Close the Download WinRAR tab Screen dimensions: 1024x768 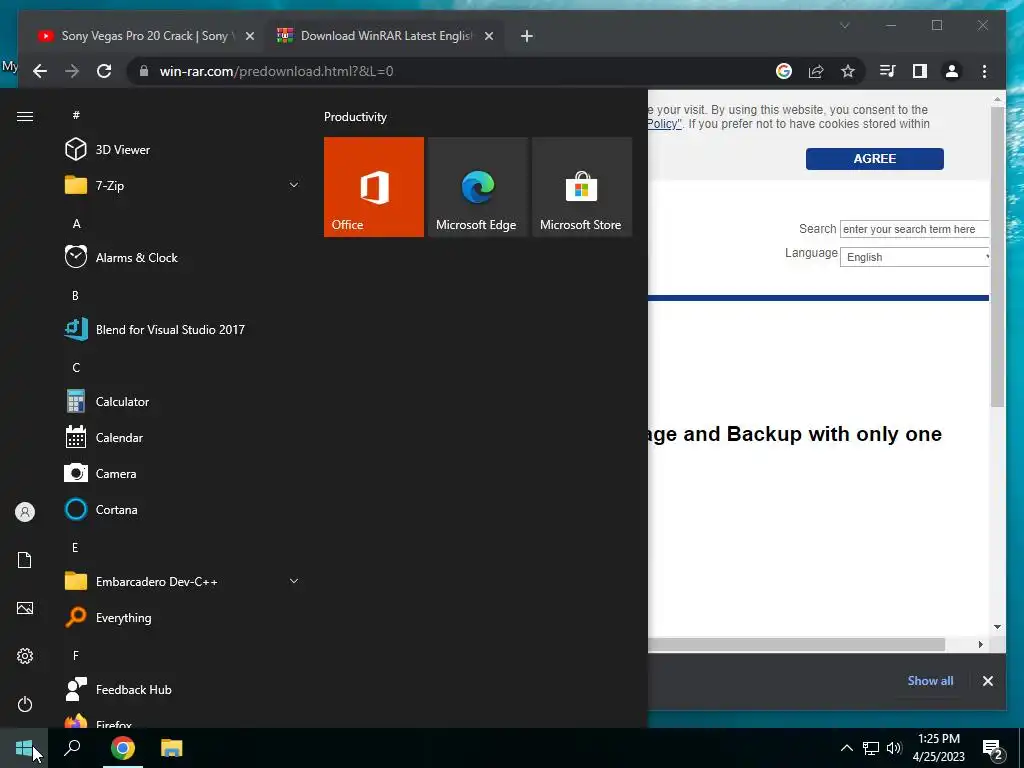coord(488,36)
